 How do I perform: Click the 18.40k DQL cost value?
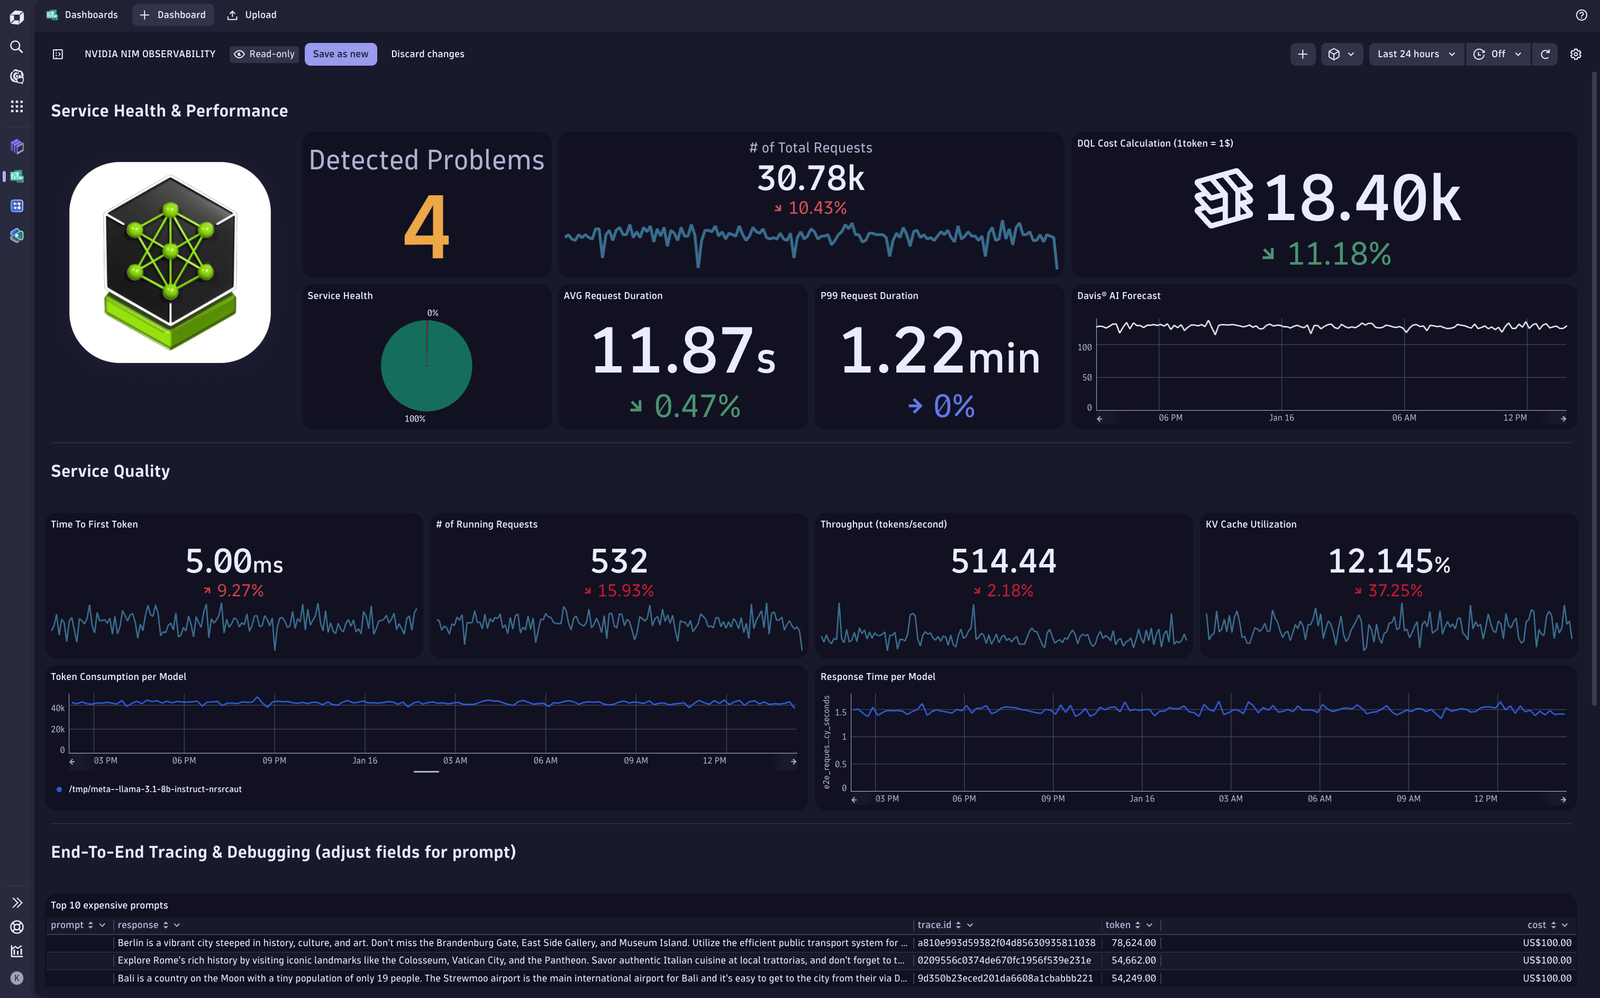[1362, 198]
